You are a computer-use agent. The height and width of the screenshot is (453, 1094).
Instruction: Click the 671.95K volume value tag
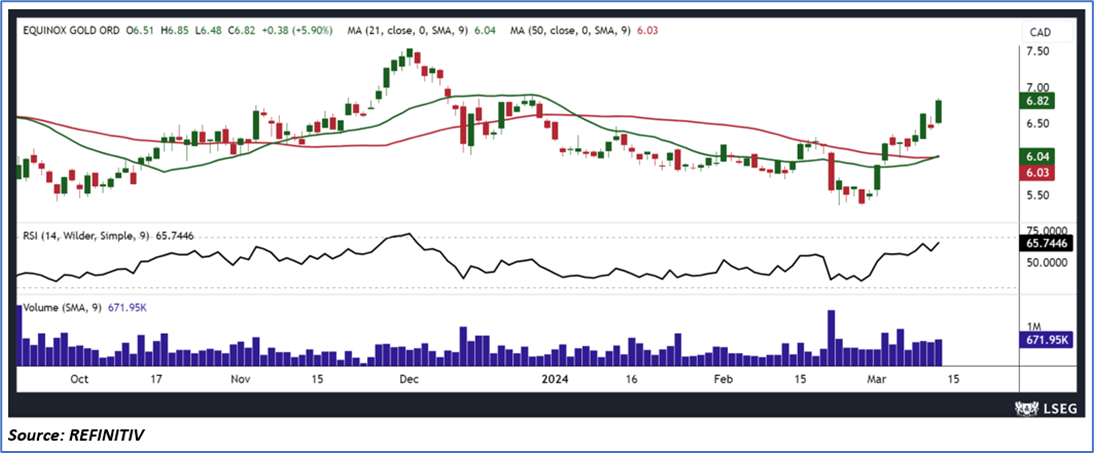1046,339
